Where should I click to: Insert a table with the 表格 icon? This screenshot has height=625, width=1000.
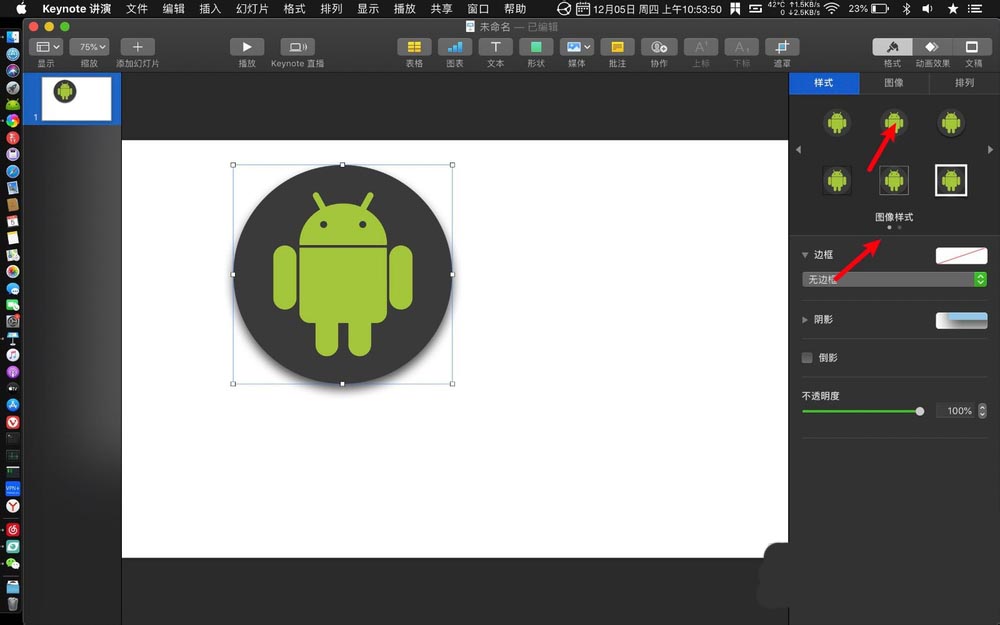click(x=414, y=47)
